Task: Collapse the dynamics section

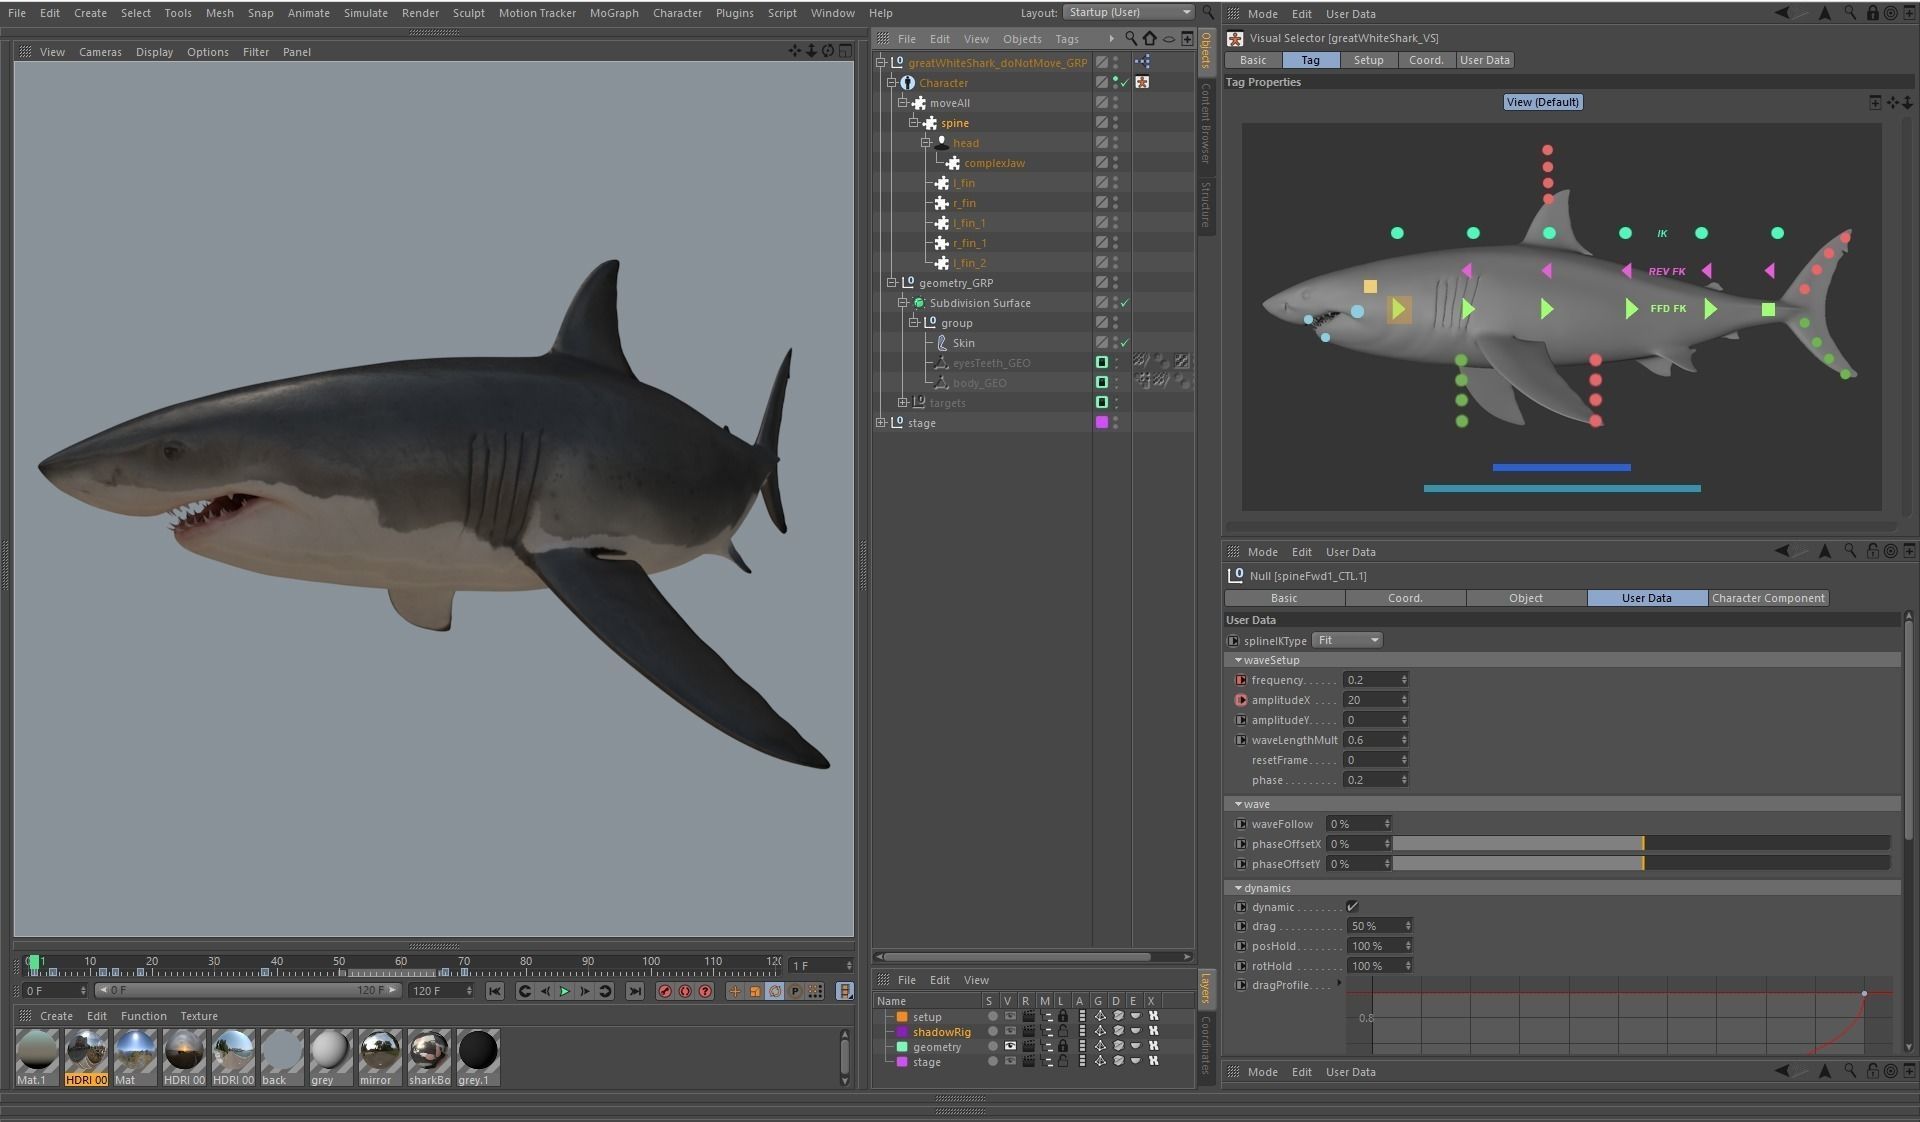Action: 1238,888
